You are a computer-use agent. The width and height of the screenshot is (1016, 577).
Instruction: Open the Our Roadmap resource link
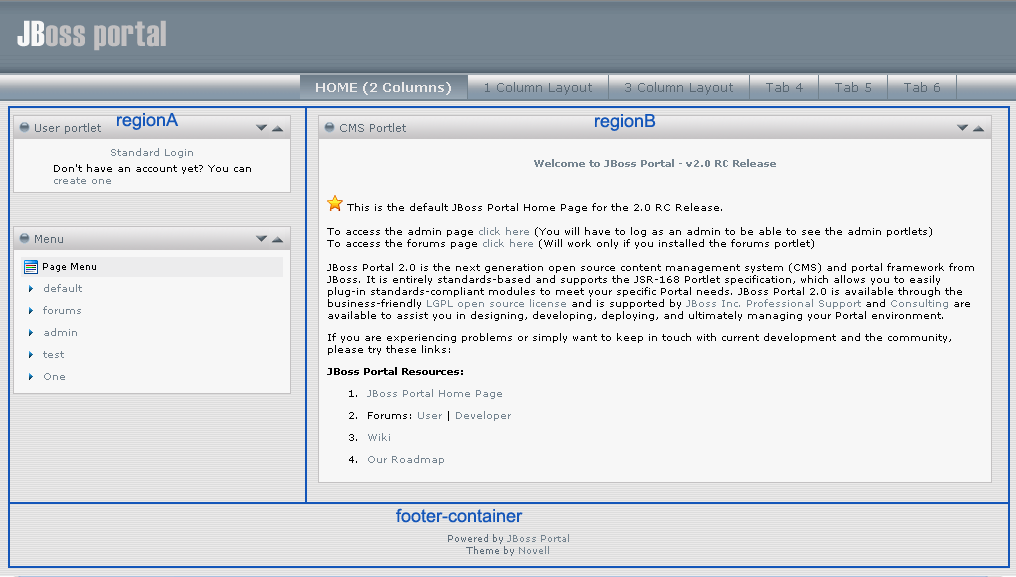tap(406, 460)
